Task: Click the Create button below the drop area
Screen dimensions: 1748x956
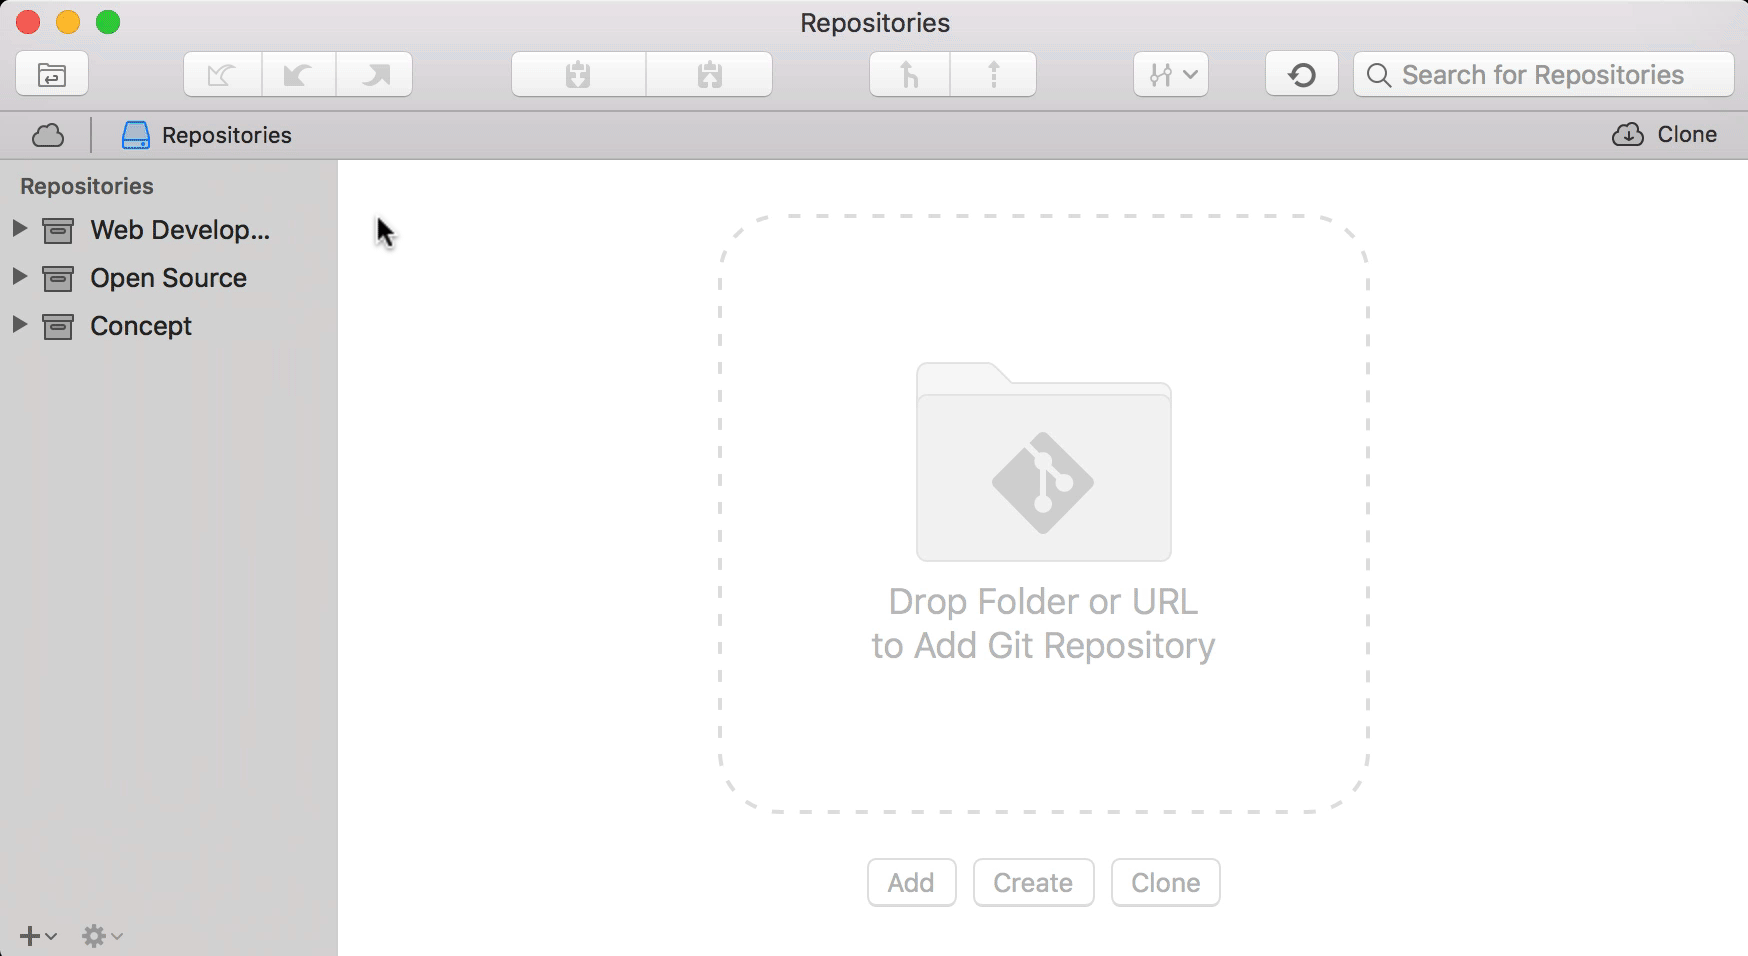Action: pyautogui.click(x=1033, y=883)
